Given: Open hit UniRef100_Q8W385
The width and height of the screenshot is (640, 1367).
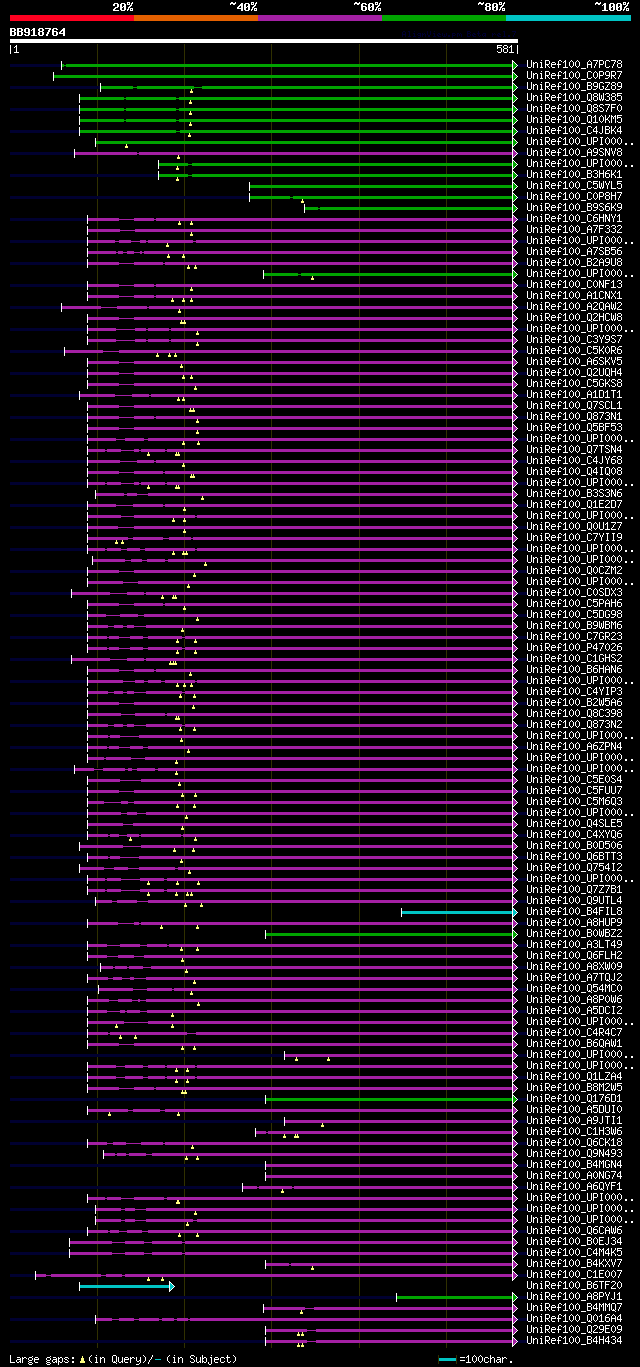Looking at the screenshot, I should coord(574,97).
